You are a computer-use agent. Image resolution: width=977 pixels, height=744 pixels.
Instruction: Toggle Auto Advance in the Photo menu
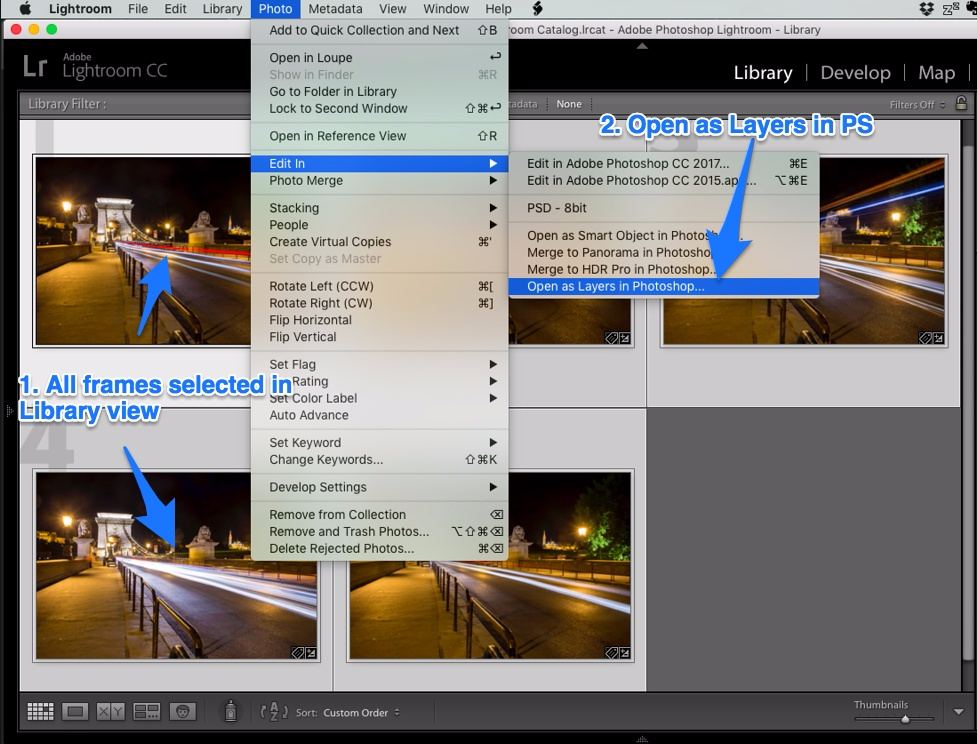coord(379,415)
